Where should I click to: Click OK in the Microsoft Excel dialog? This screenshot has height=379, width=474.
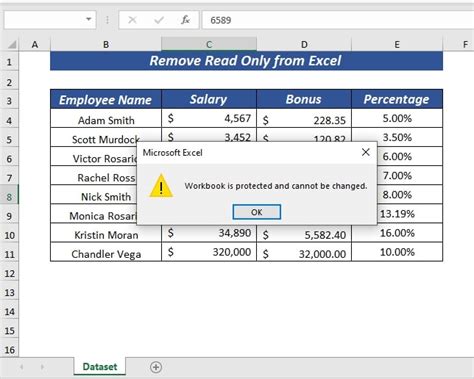[257, 212]
